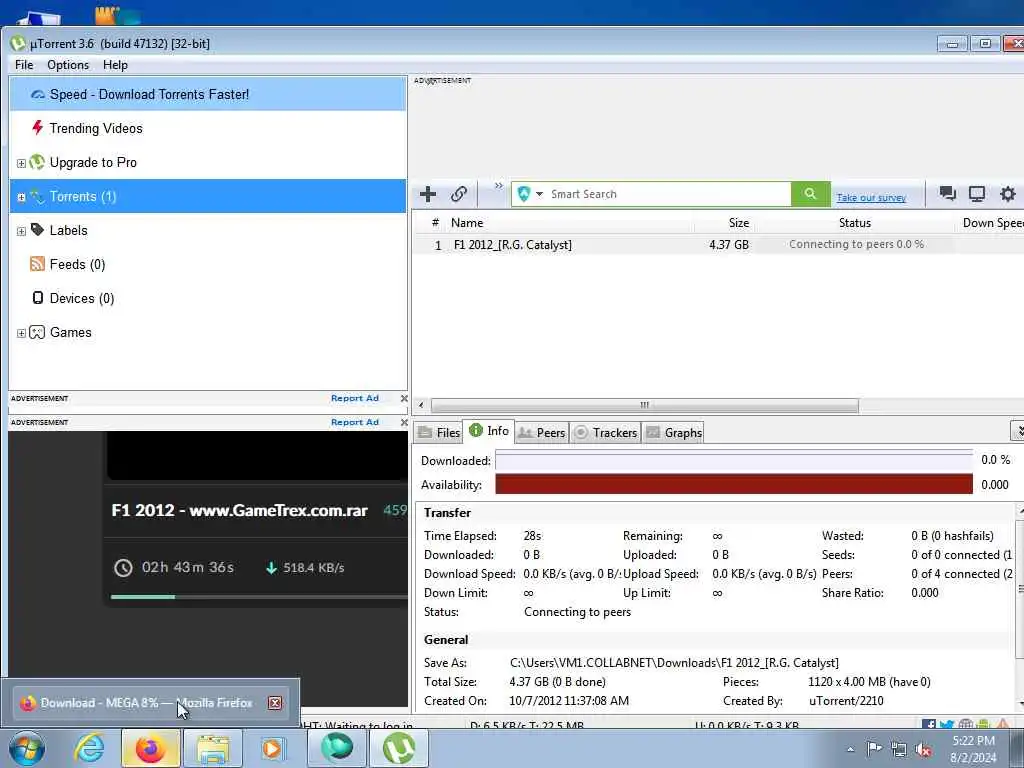Click the remote monitor icon in toolbar
The height and width of the screenshot is (768, 1024).
977,193
